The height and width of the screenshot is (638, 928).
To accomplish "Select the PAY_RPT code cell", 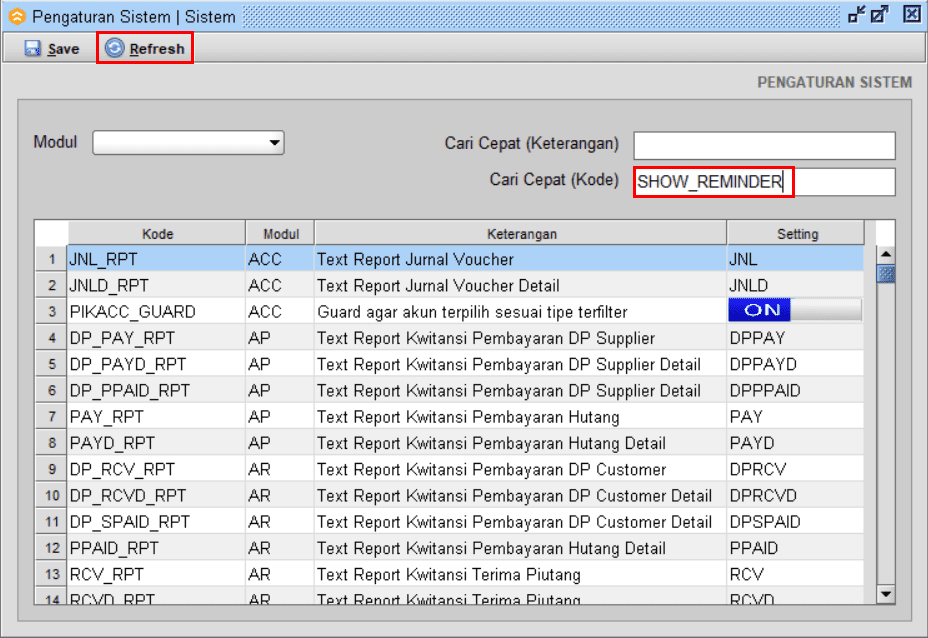I will 156,417.
